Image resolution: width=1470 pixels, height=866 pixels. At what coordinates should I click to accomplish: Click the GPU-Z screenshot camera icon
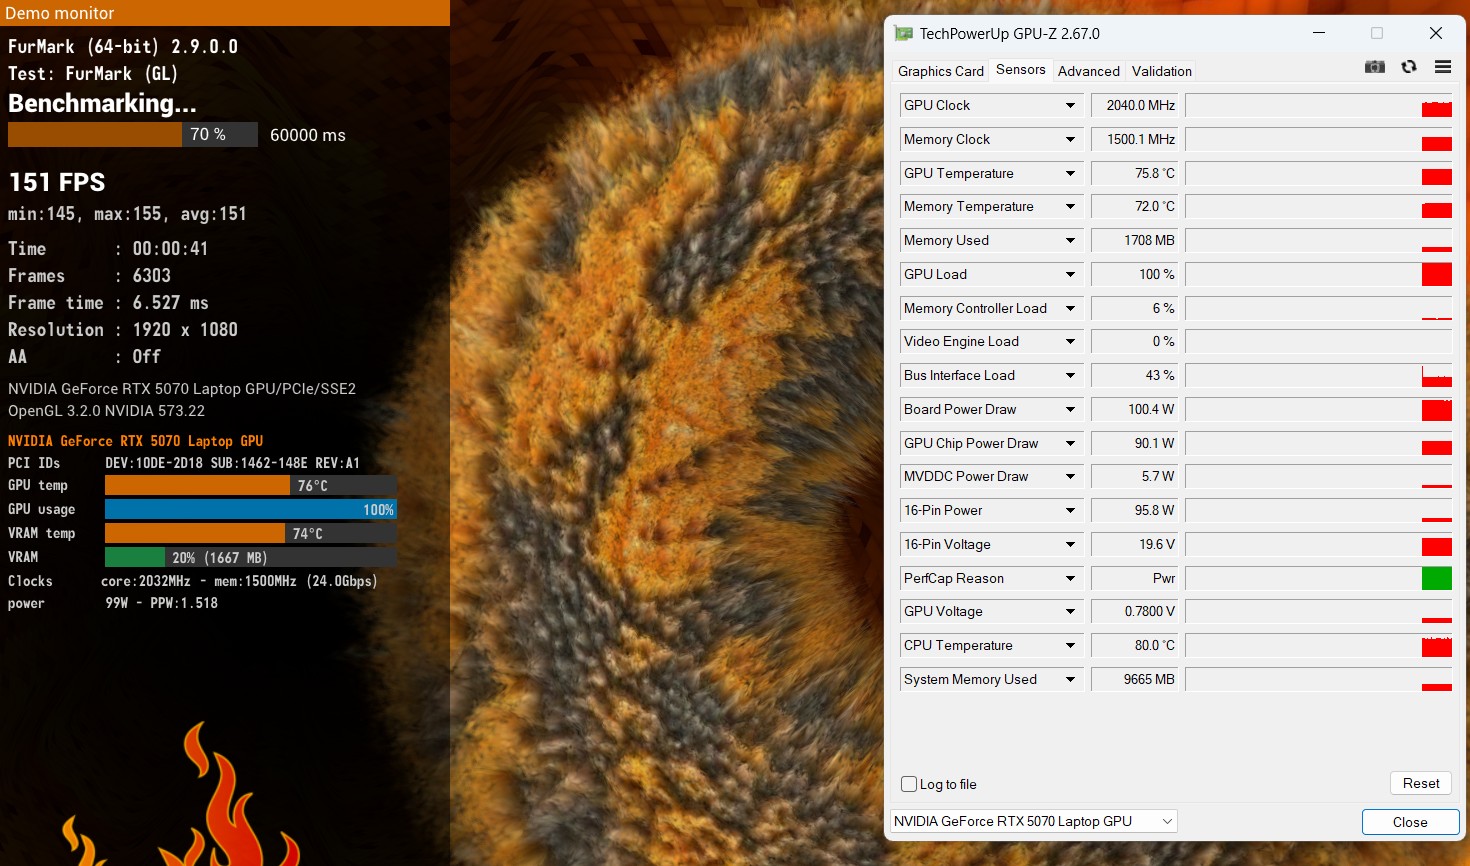tap(1375, 67)
